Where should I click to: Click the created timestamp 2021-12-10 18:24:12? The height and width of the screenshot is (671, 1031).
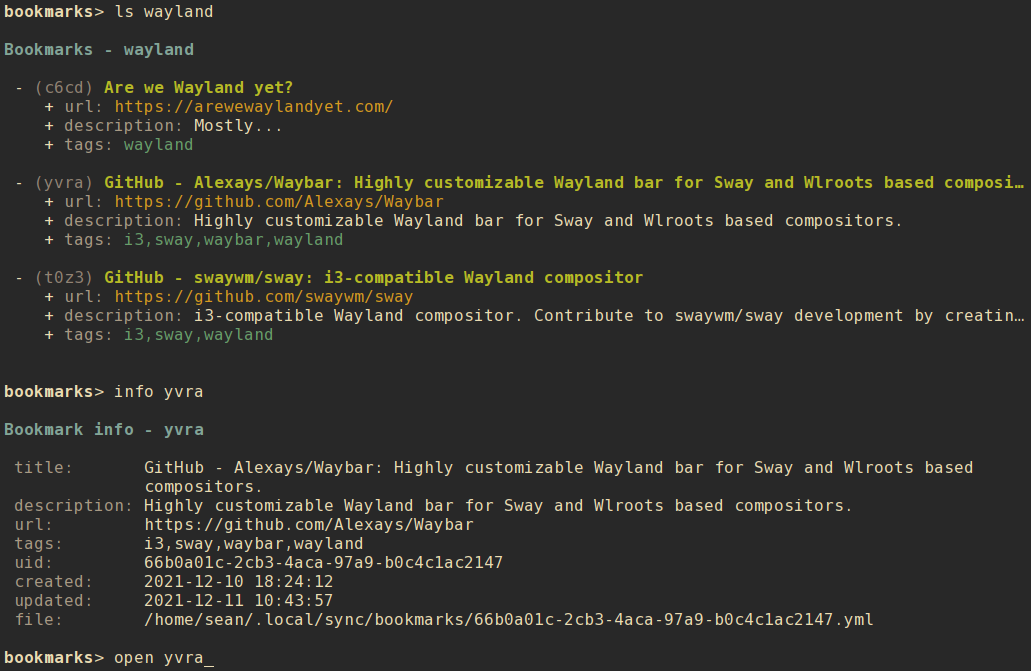[x=238, y=582]
